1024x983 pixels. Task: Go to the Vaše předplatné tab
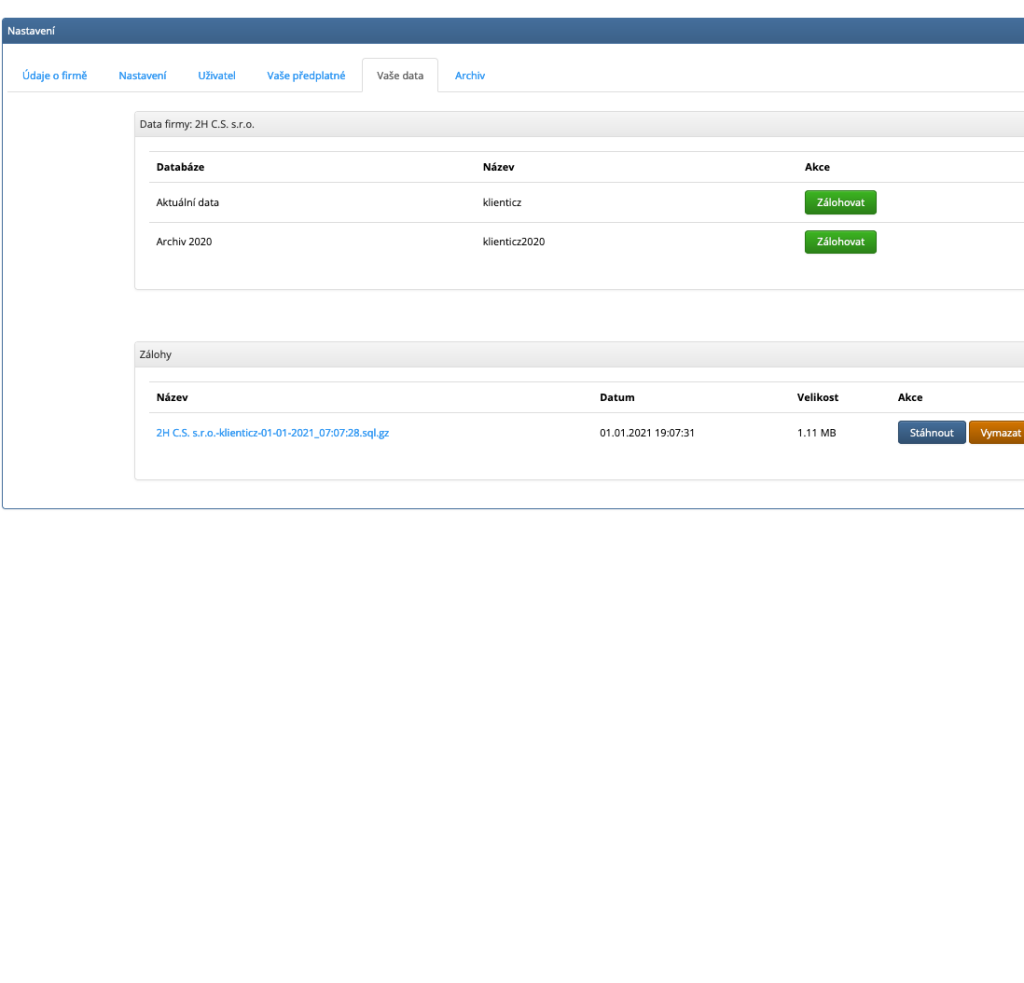point(306,76)
